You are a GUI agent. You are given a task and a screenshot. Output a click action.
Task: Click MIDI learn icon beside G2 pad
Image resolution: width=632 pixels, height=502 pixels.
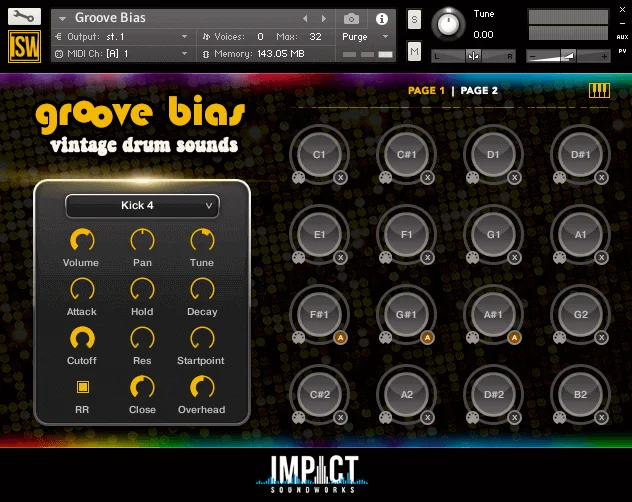coord(559,338)
